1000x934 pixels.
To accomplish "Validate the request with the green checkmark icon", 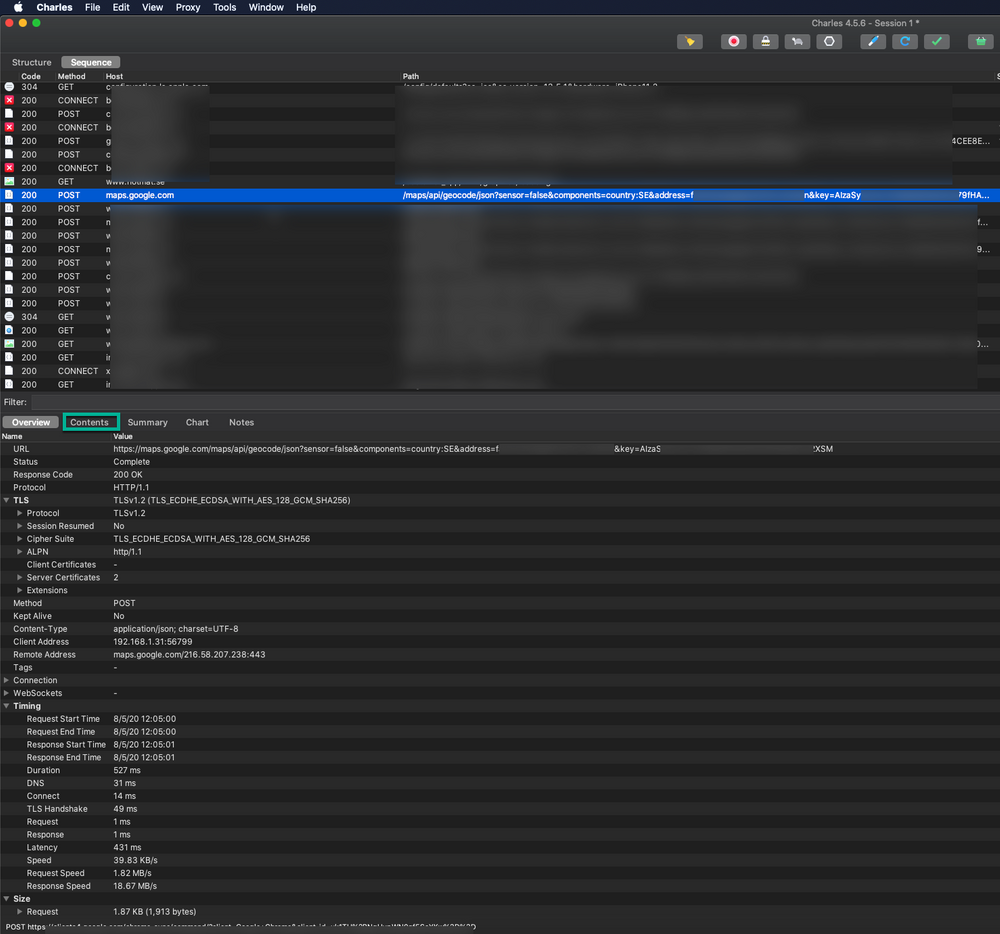I will (x=938, y=41).
